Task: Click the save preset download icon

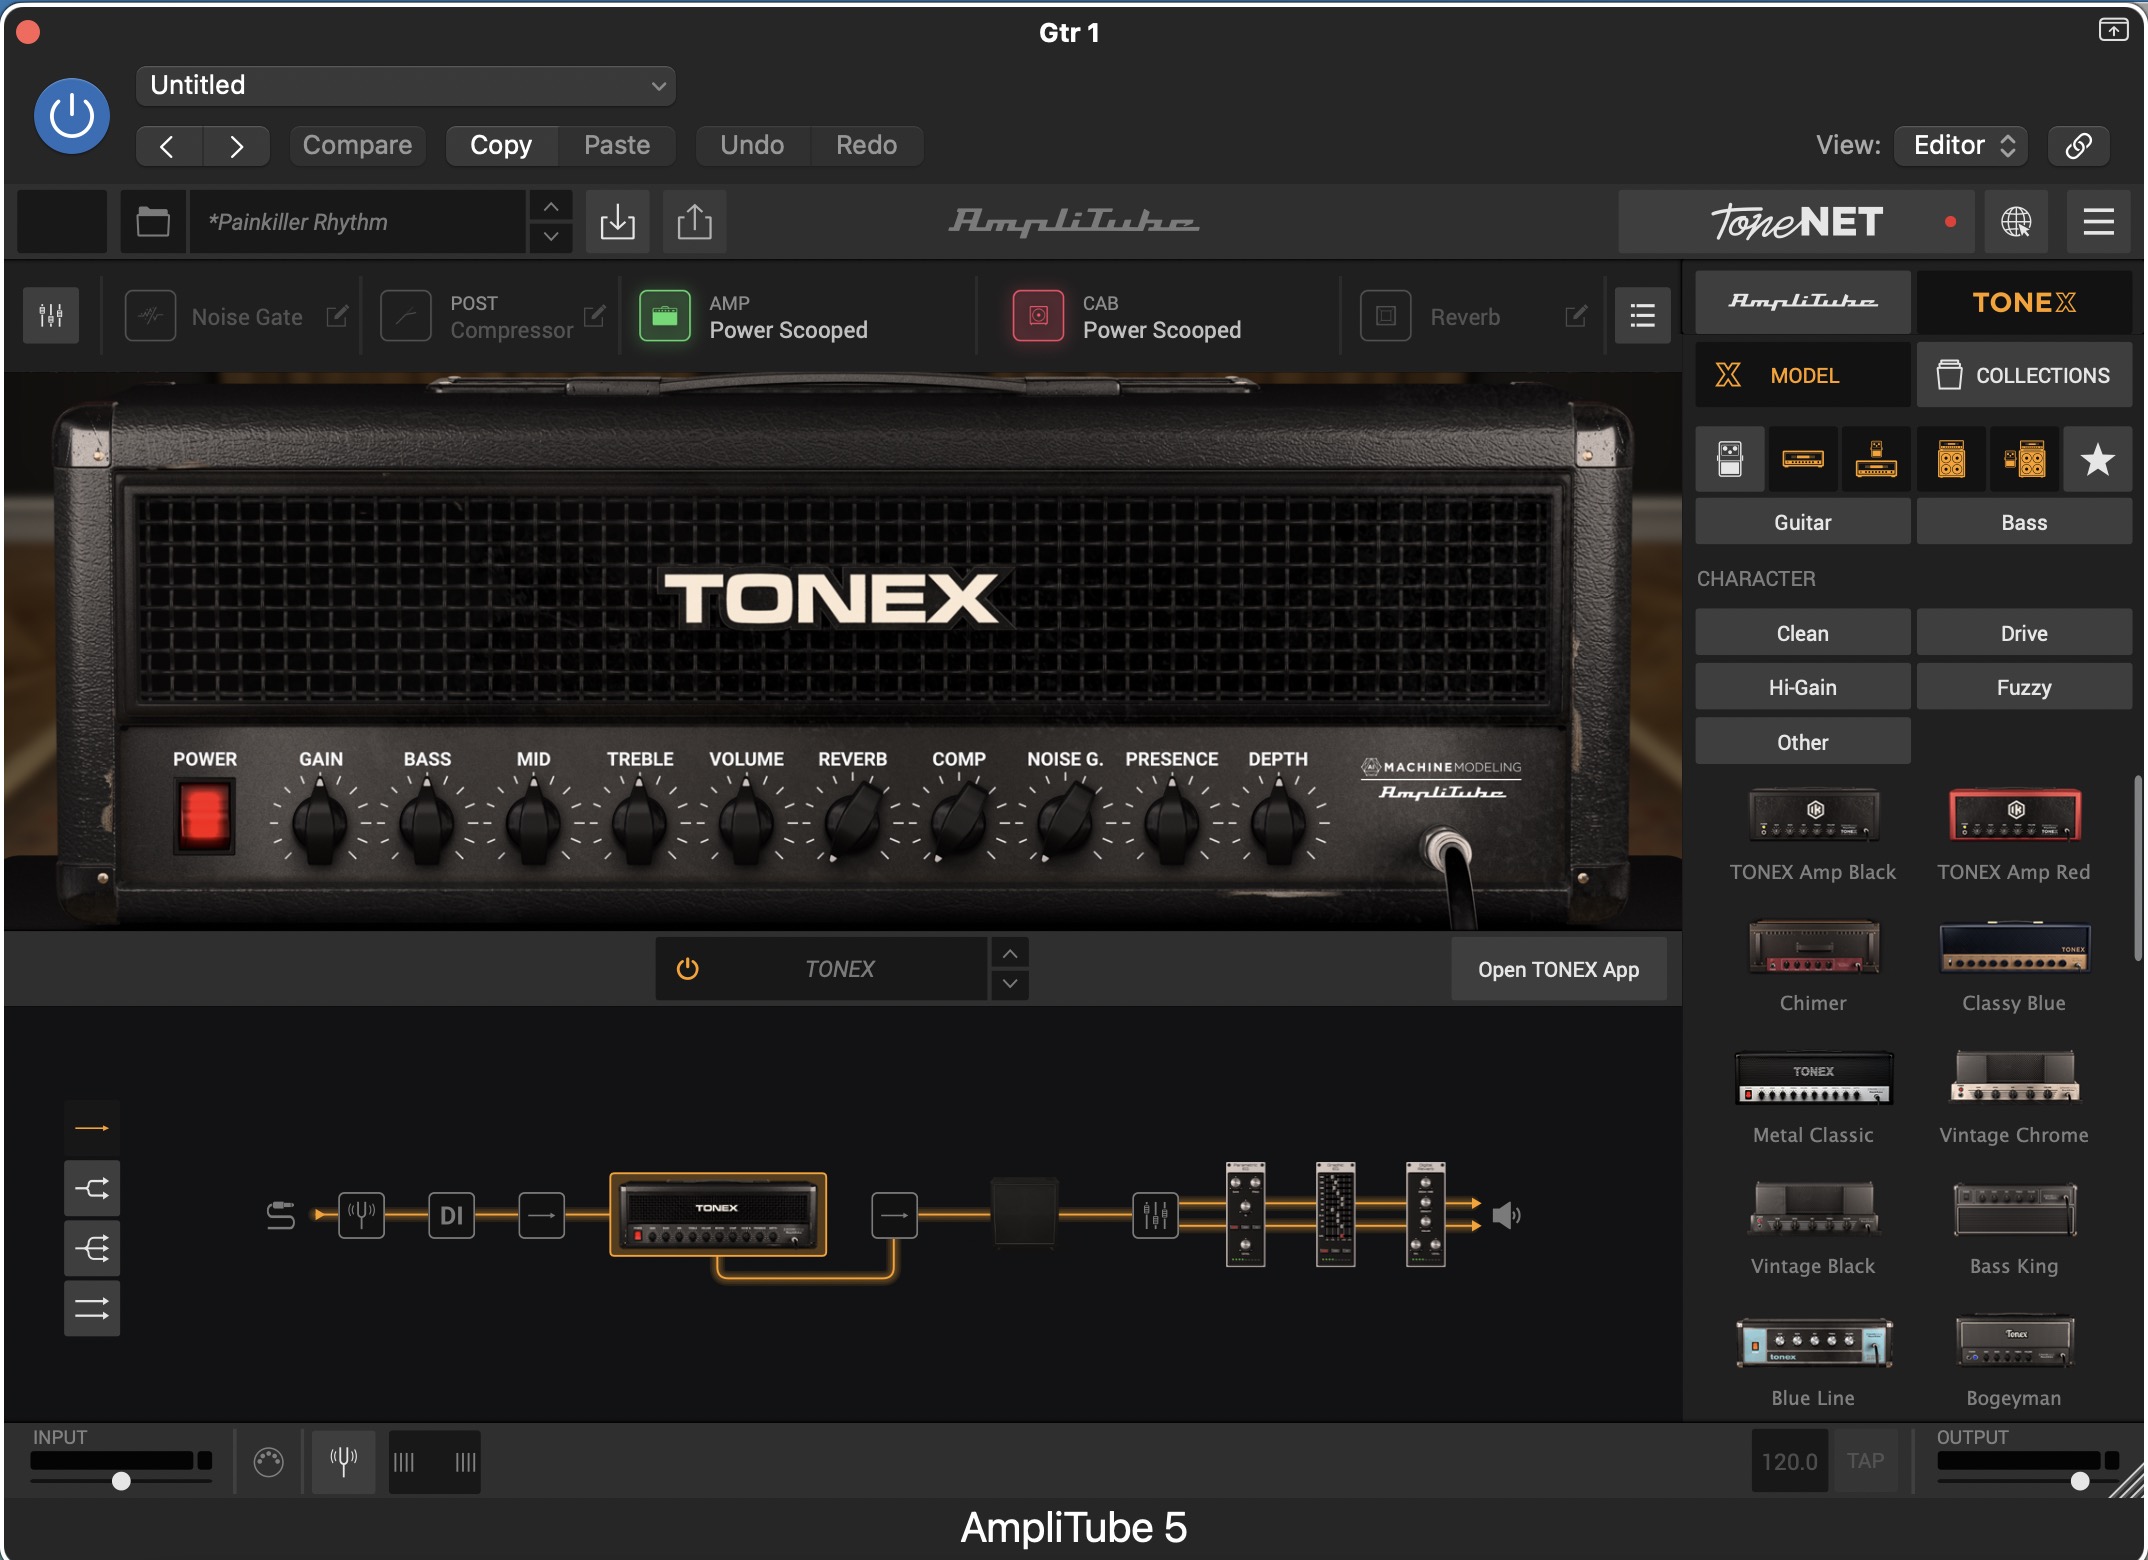Action: (617, 221)
